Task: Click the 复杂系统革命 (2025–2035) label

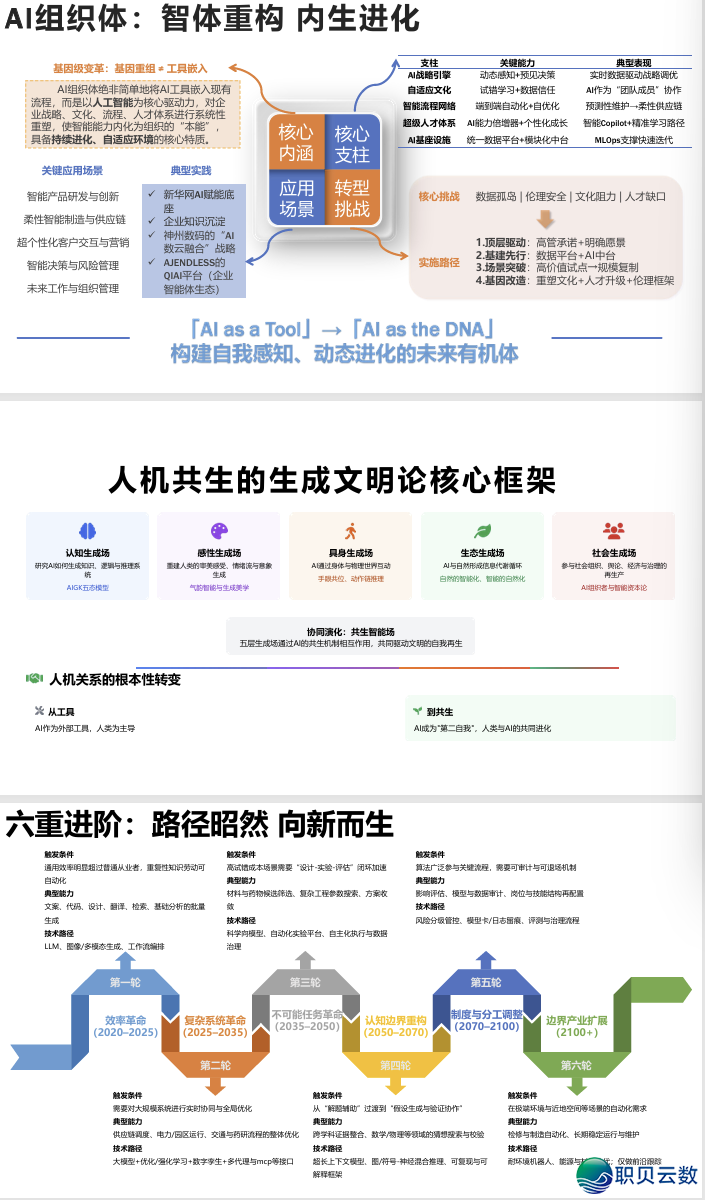Action: pos(215,1025)
